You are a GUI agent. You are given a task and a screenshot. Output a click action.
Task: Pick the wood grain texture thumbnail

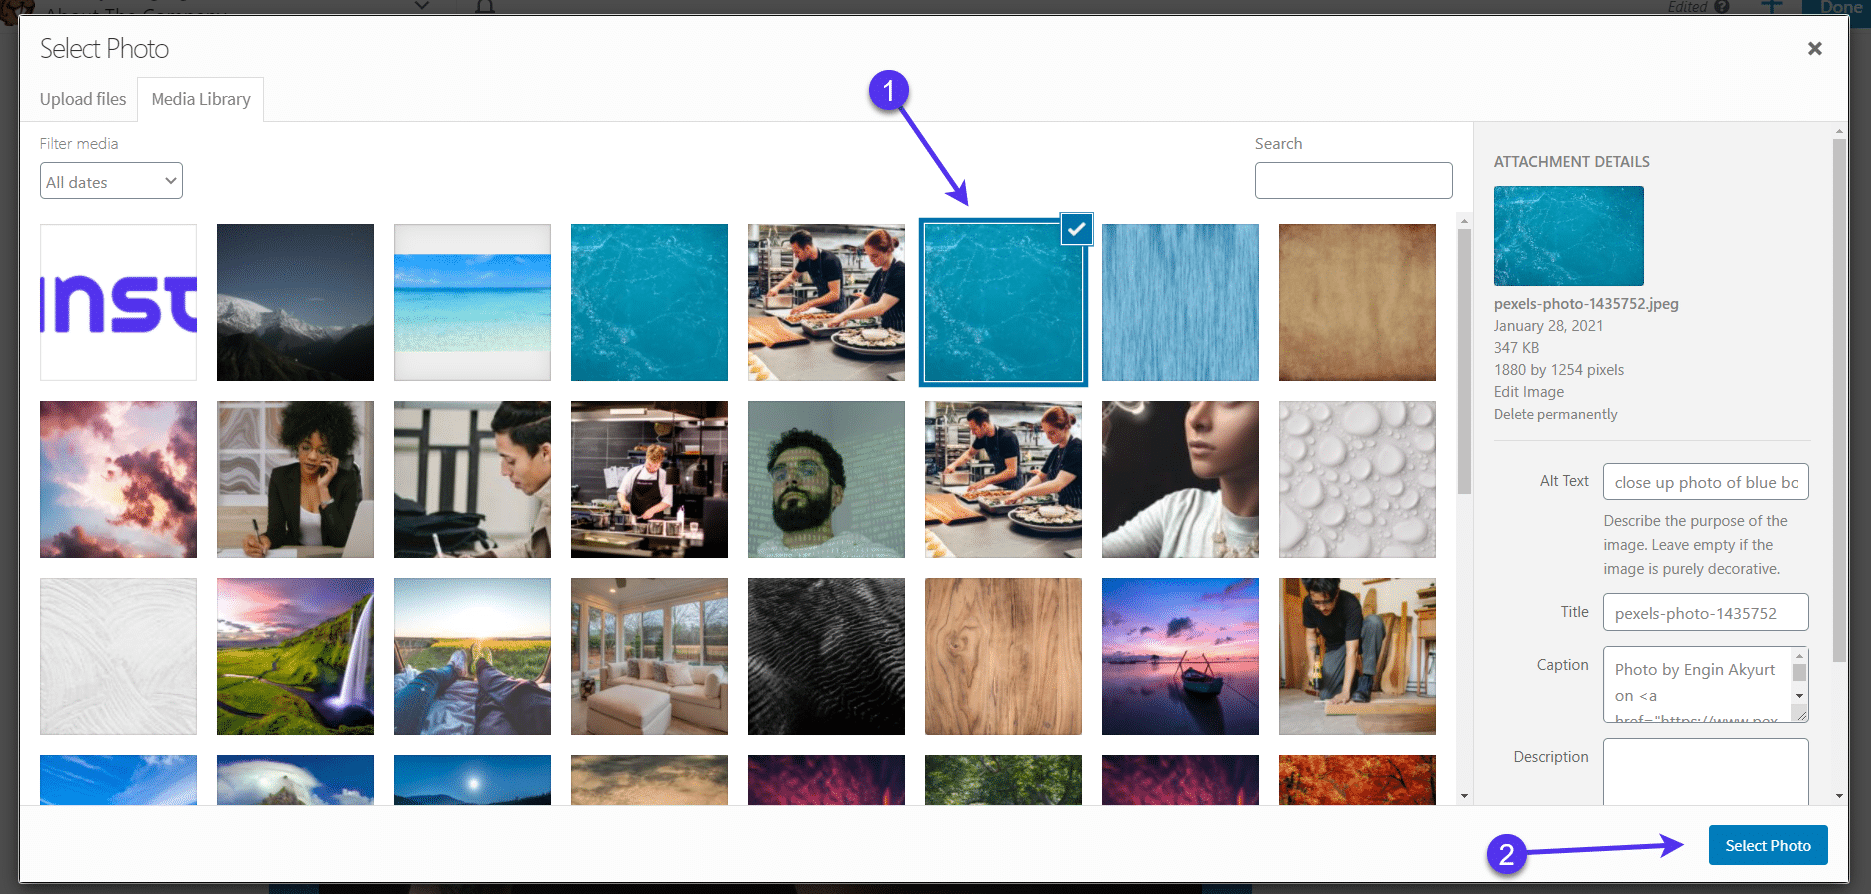[x=1003, y=656]
